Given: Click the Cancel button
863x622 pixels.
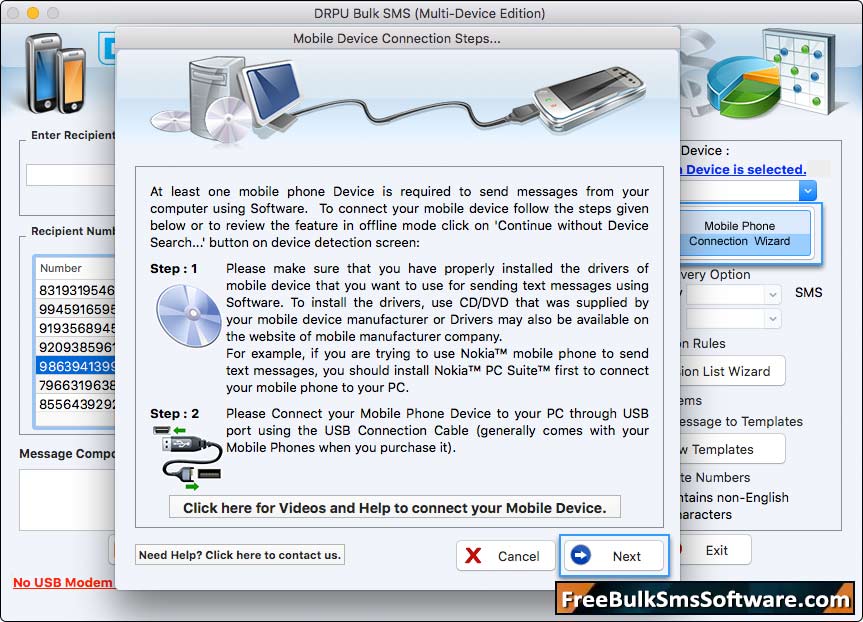Looking at the screenshot, I should (505, 556).
